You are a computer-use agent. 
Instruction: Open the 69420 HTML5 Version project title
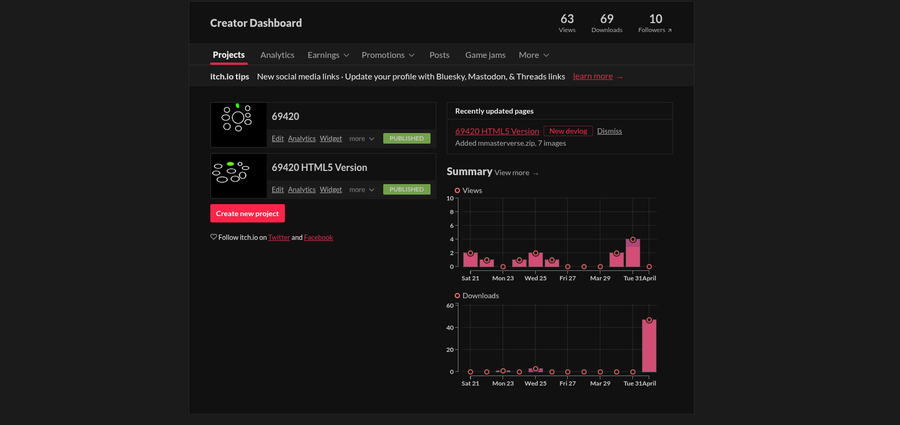click(x=319, y=168)
